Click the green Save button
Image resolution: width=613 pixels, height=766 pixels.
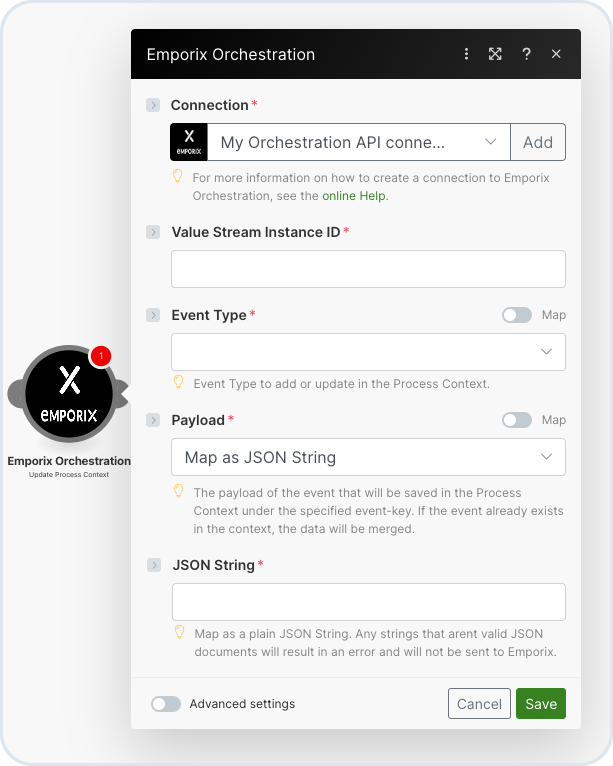(541, 703)
